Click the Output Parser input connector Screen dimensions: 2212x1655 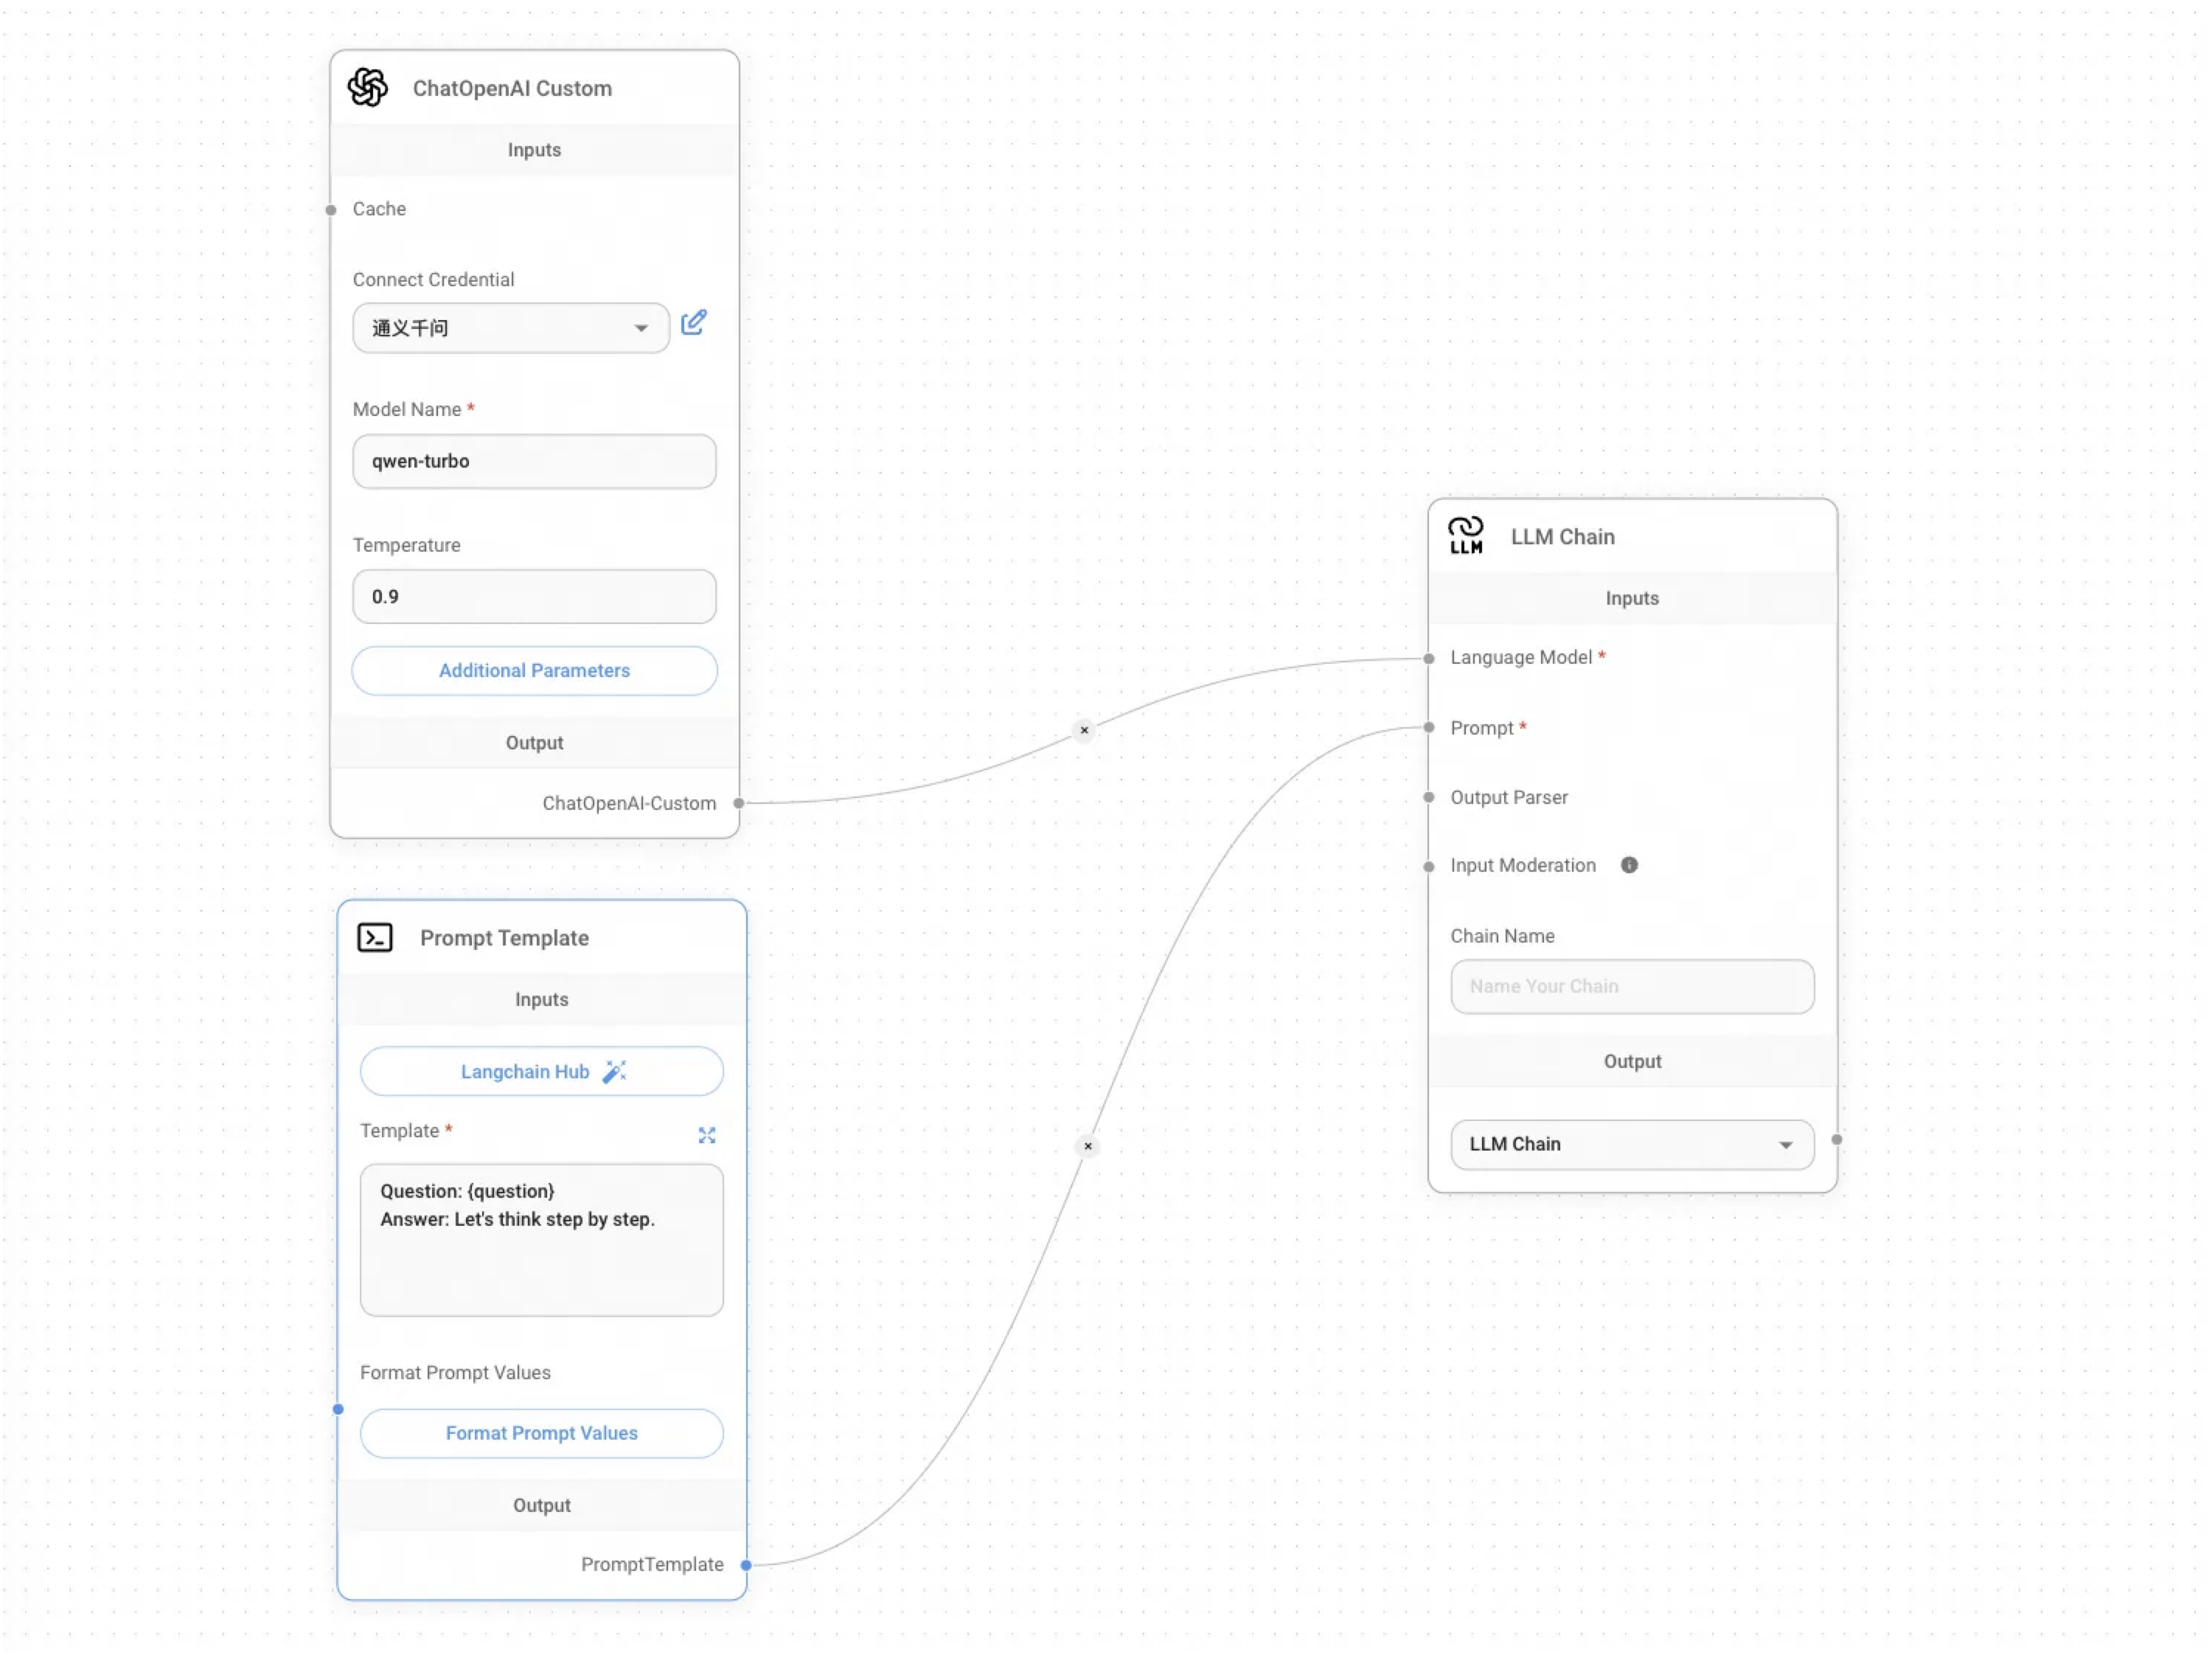[1429, 797]
